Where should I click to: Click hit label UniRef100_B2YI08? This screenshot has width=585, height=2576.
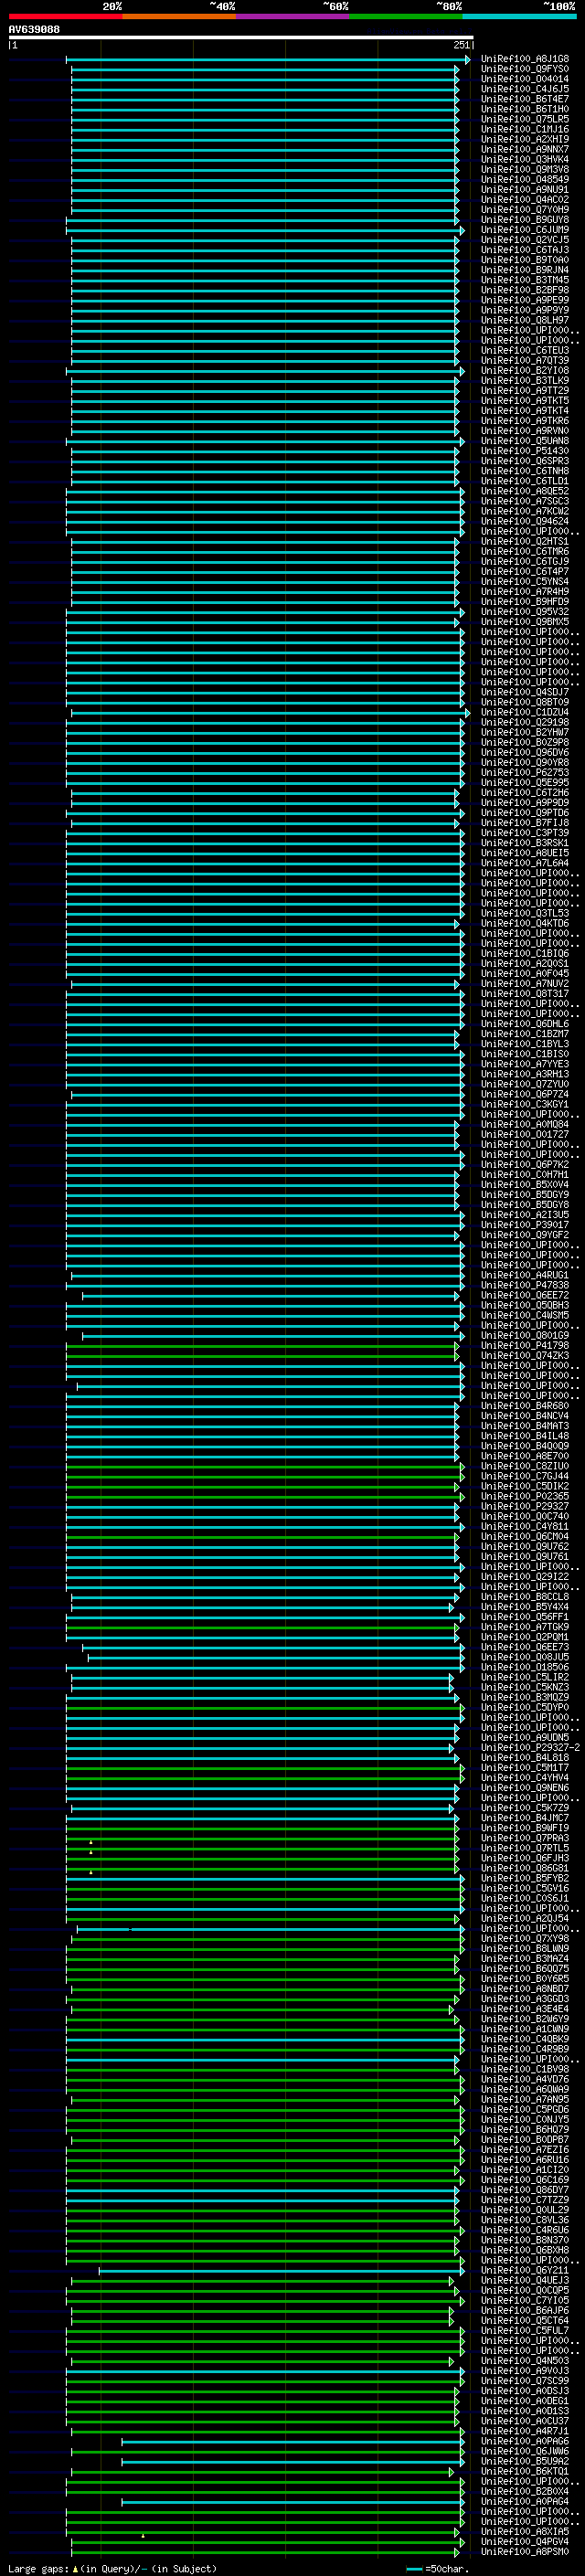tap(525, 370)
